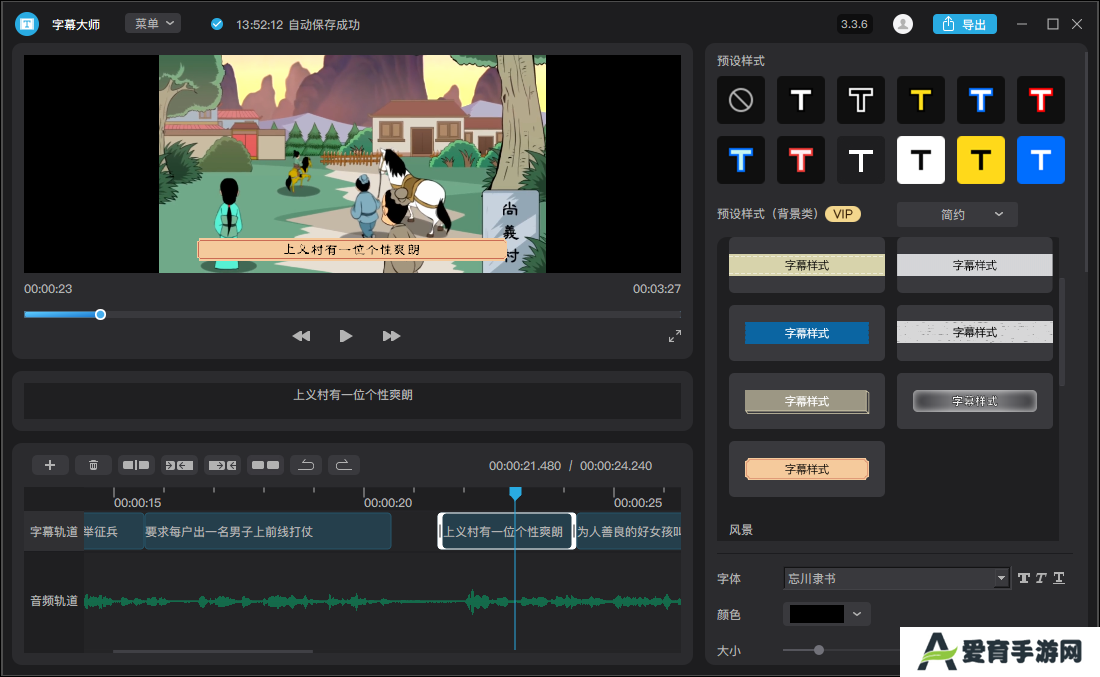This screenshot has height=677, width=1100.
Task: Choose plain white T preset style
Action: [801, 100]
